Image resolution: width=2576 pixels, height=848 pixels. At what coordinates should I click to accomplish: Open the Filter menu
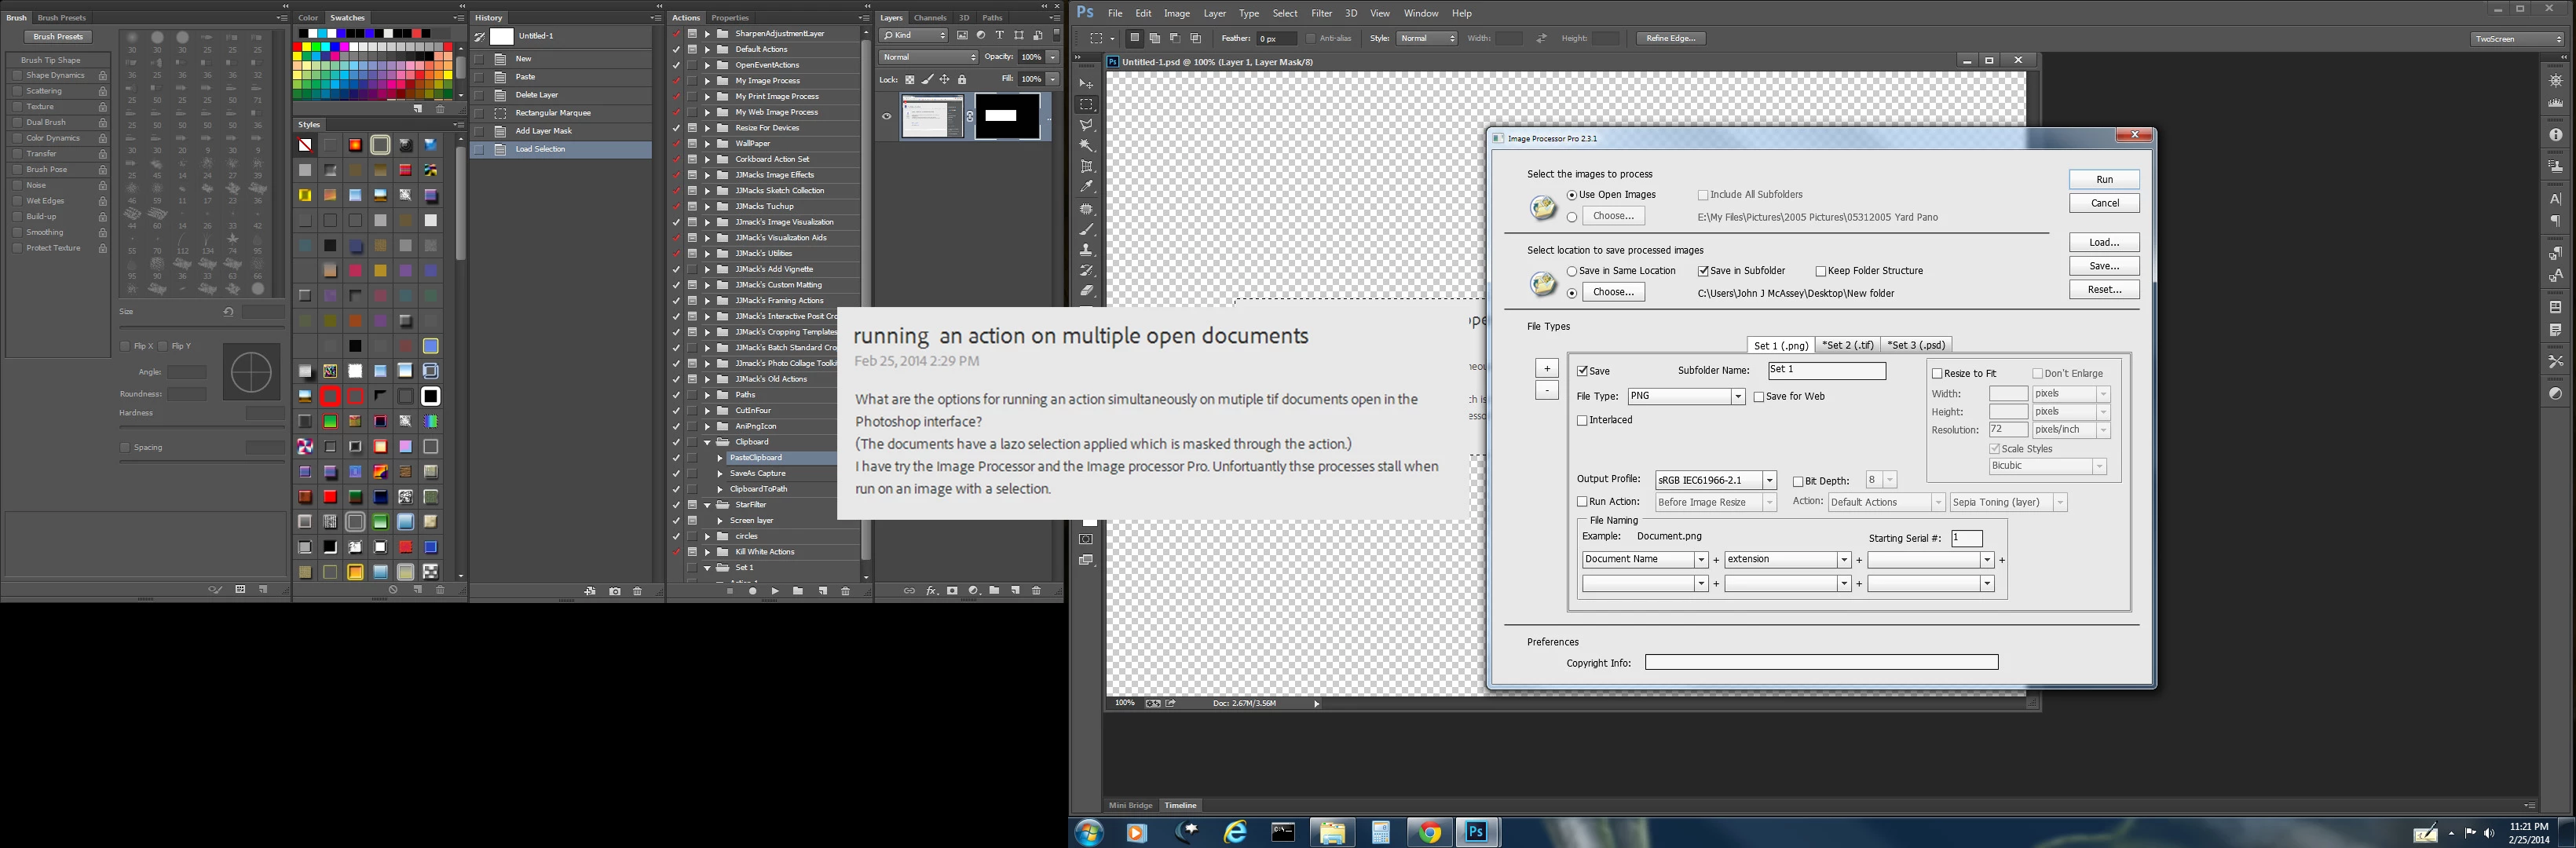[1321, 13]
